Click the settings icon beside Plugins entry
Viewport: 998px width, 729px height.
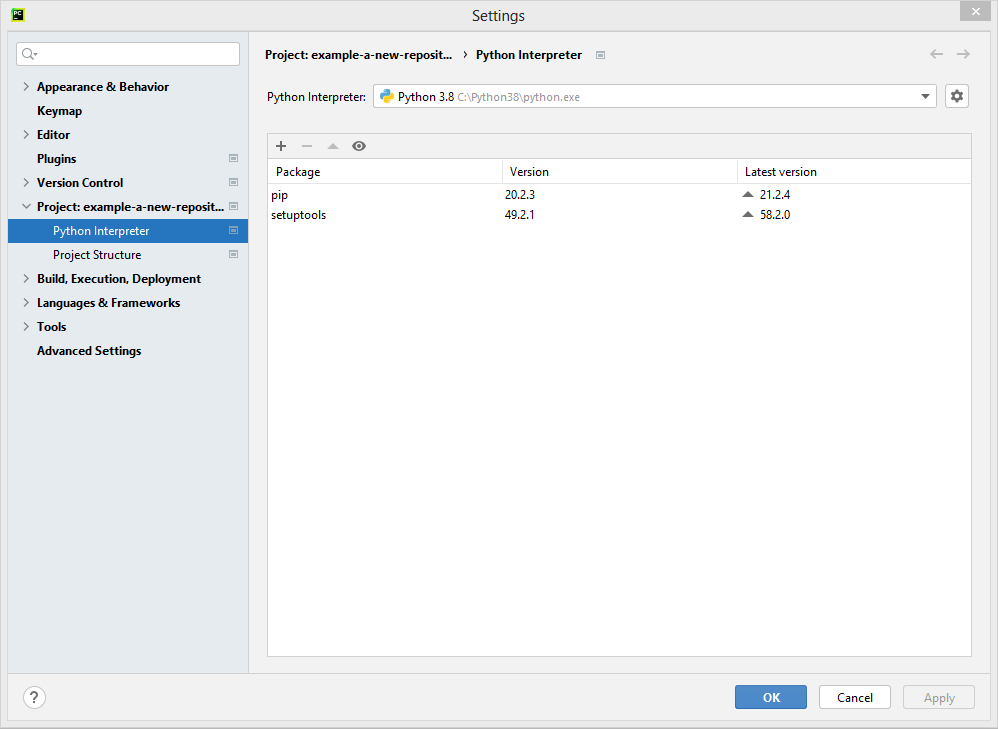tap(233, 158)
